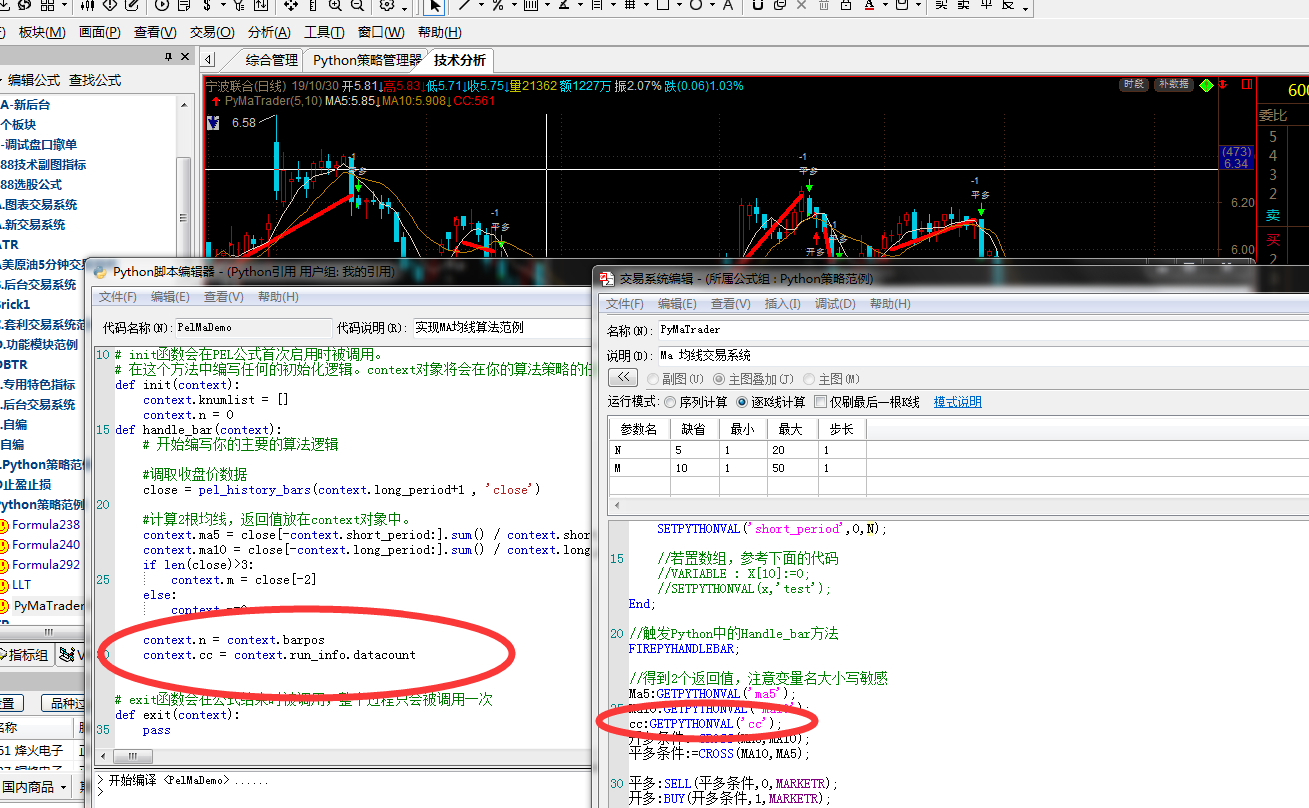Switch to the 综合管理 tab
1309x808 pixels.
(x=271, y=60)
